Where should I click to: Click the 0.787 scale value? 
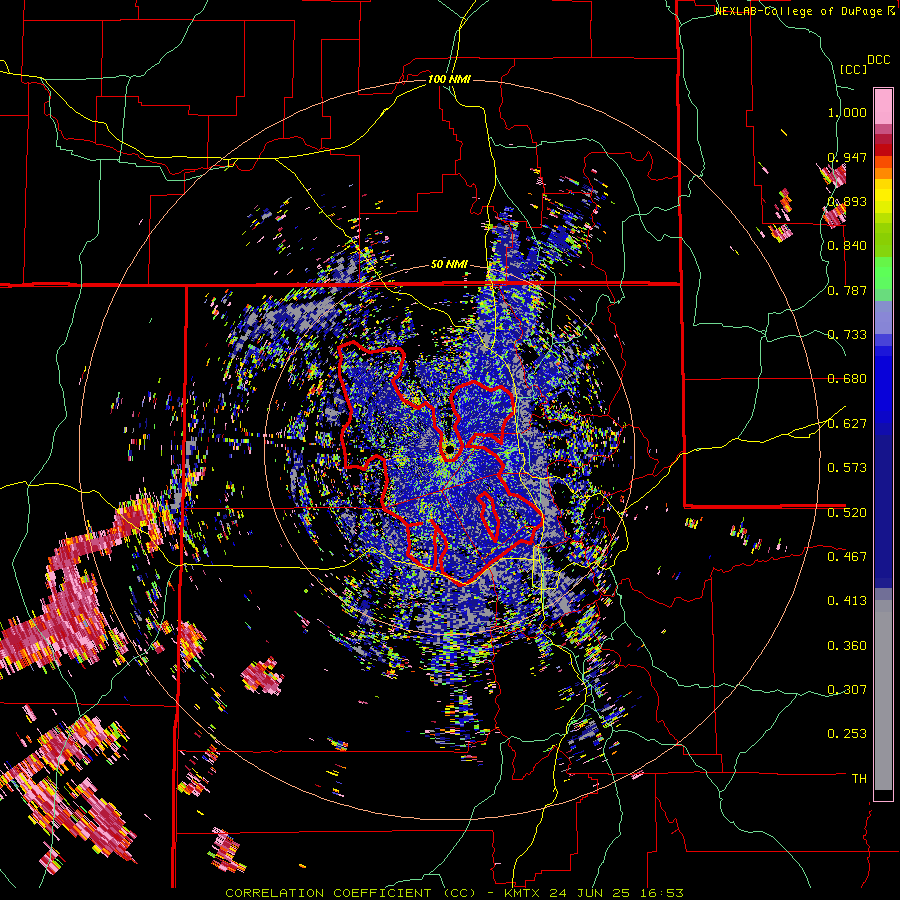click(847, 290)
